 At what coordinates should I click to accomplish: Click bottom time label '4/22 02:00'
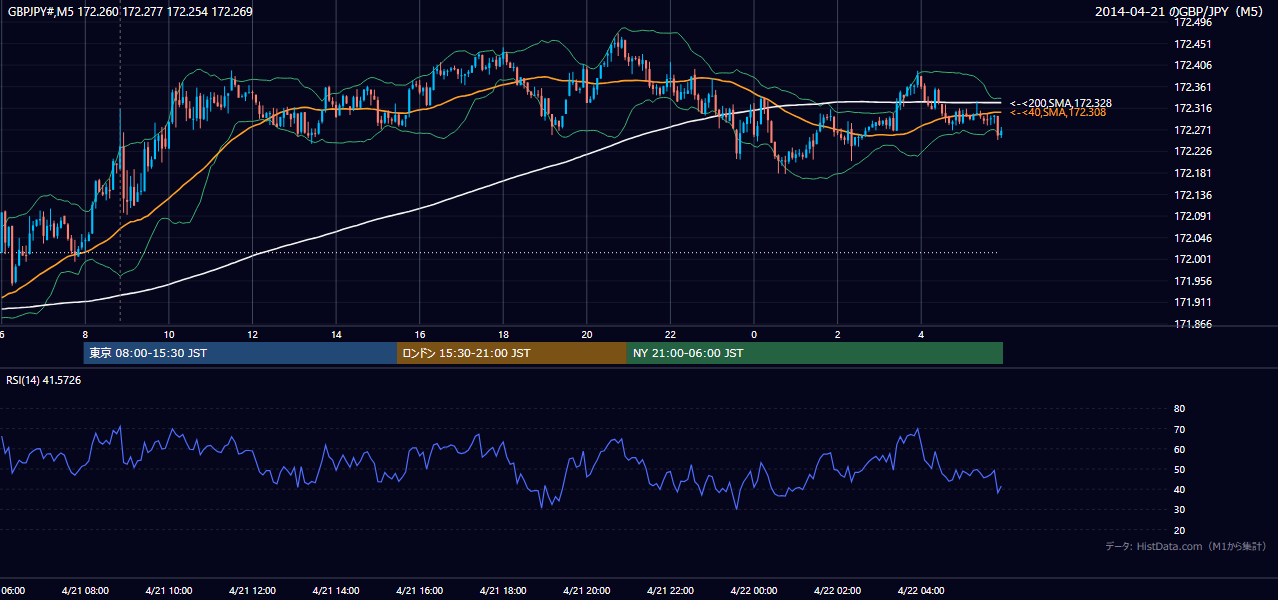click(837, 591)
